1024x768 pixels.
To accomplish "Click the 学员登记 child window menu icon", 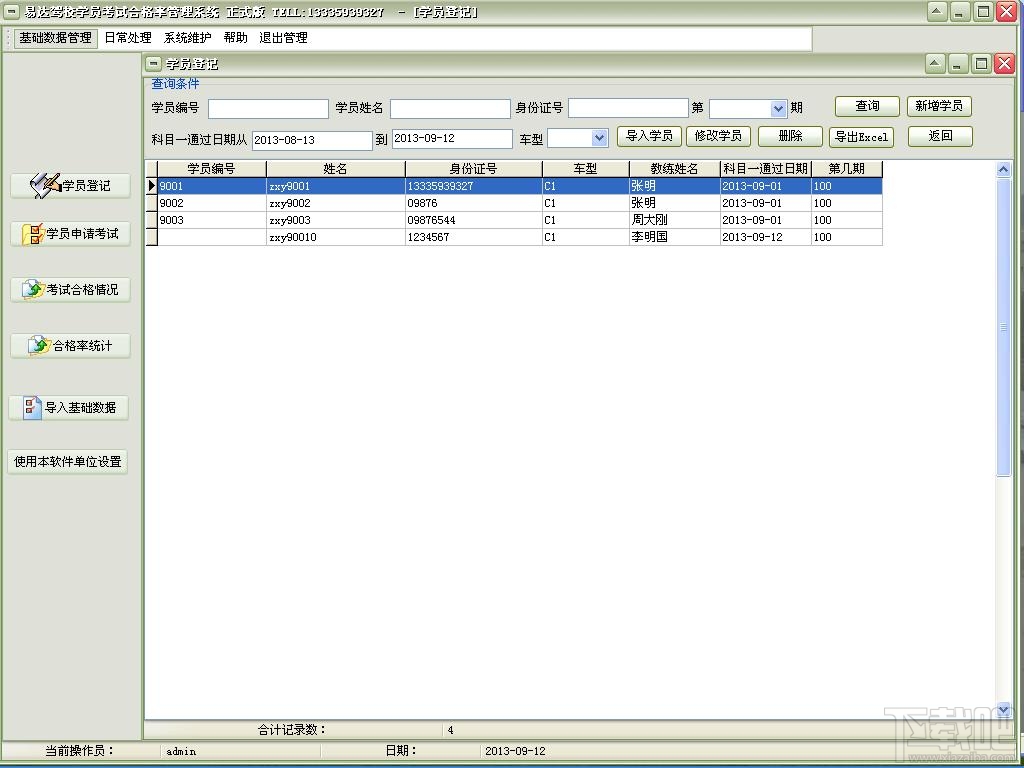I will (153, 64).
